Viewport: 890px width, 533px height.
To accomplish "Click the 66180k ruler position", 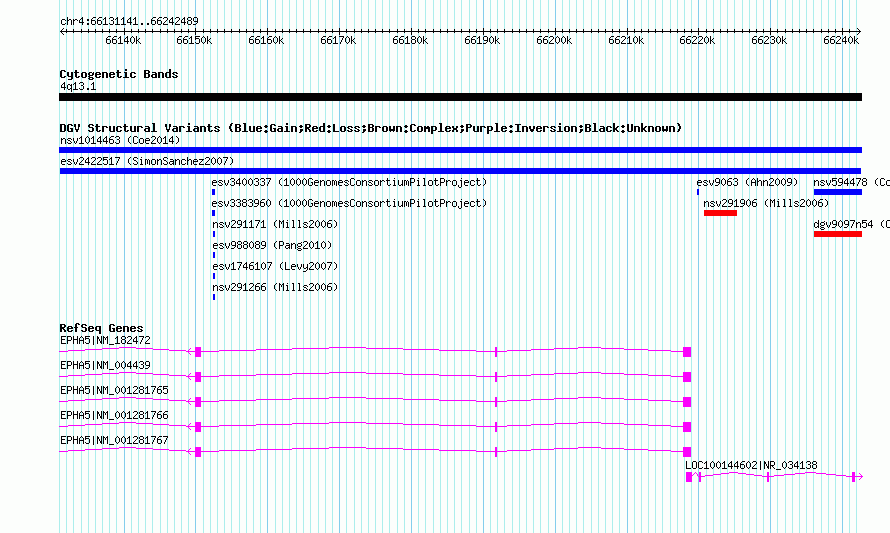I will (x=410, y=40).
